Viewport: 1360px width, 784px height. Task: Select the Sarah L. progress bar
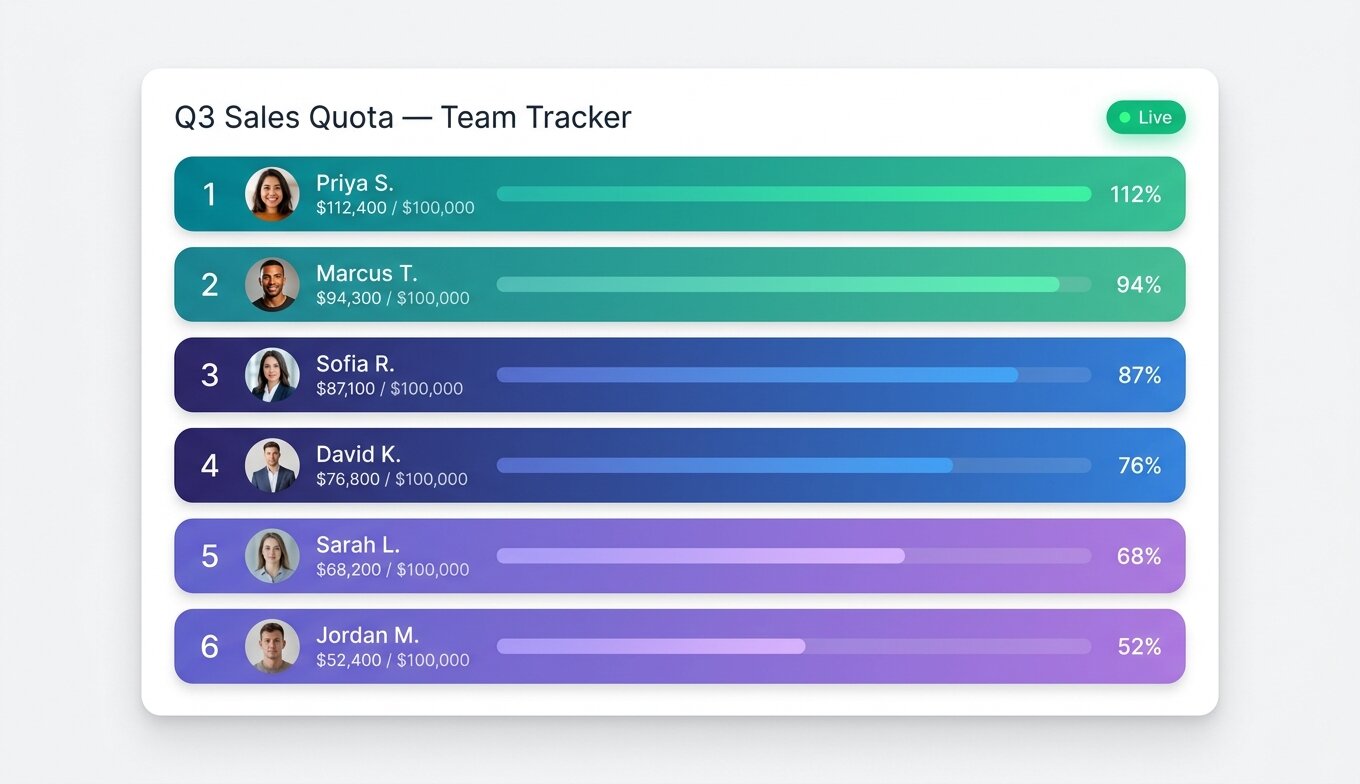point(794,556)
